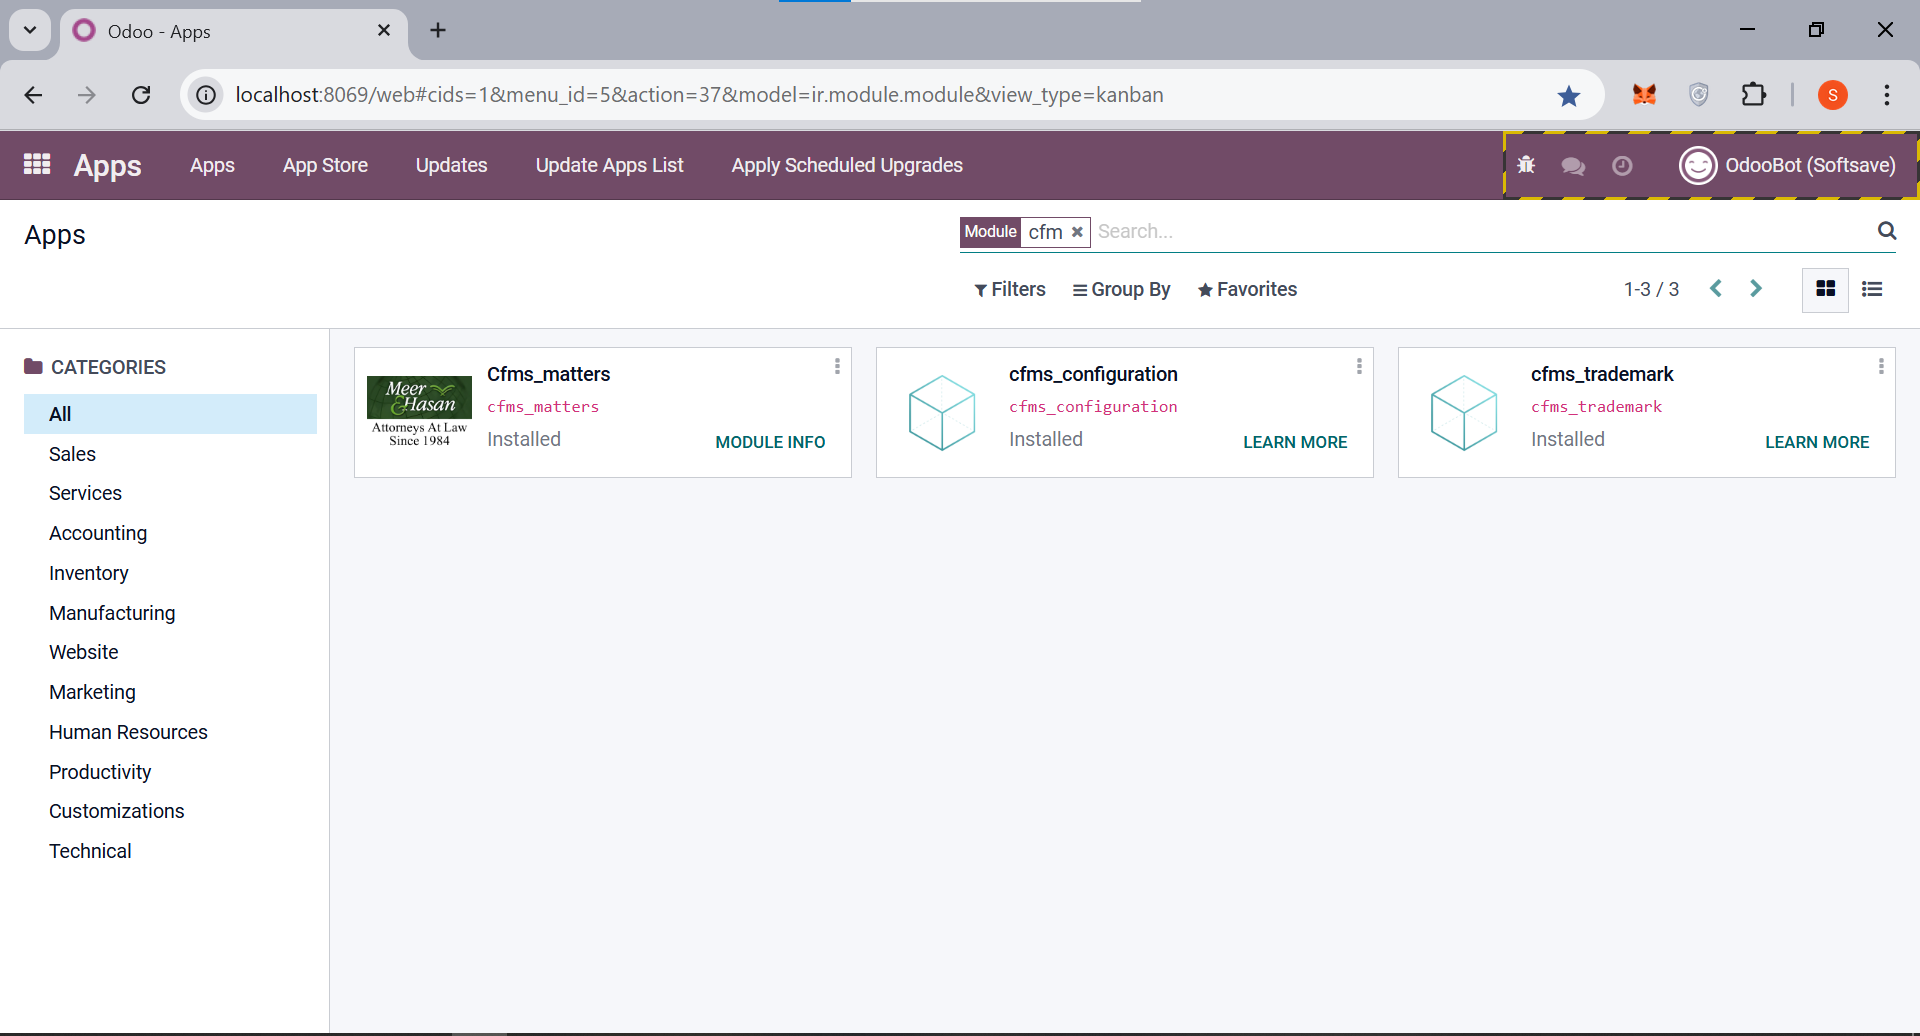Open the App Store menu
Screen dimensions: 1920x1036
[325, 165]
